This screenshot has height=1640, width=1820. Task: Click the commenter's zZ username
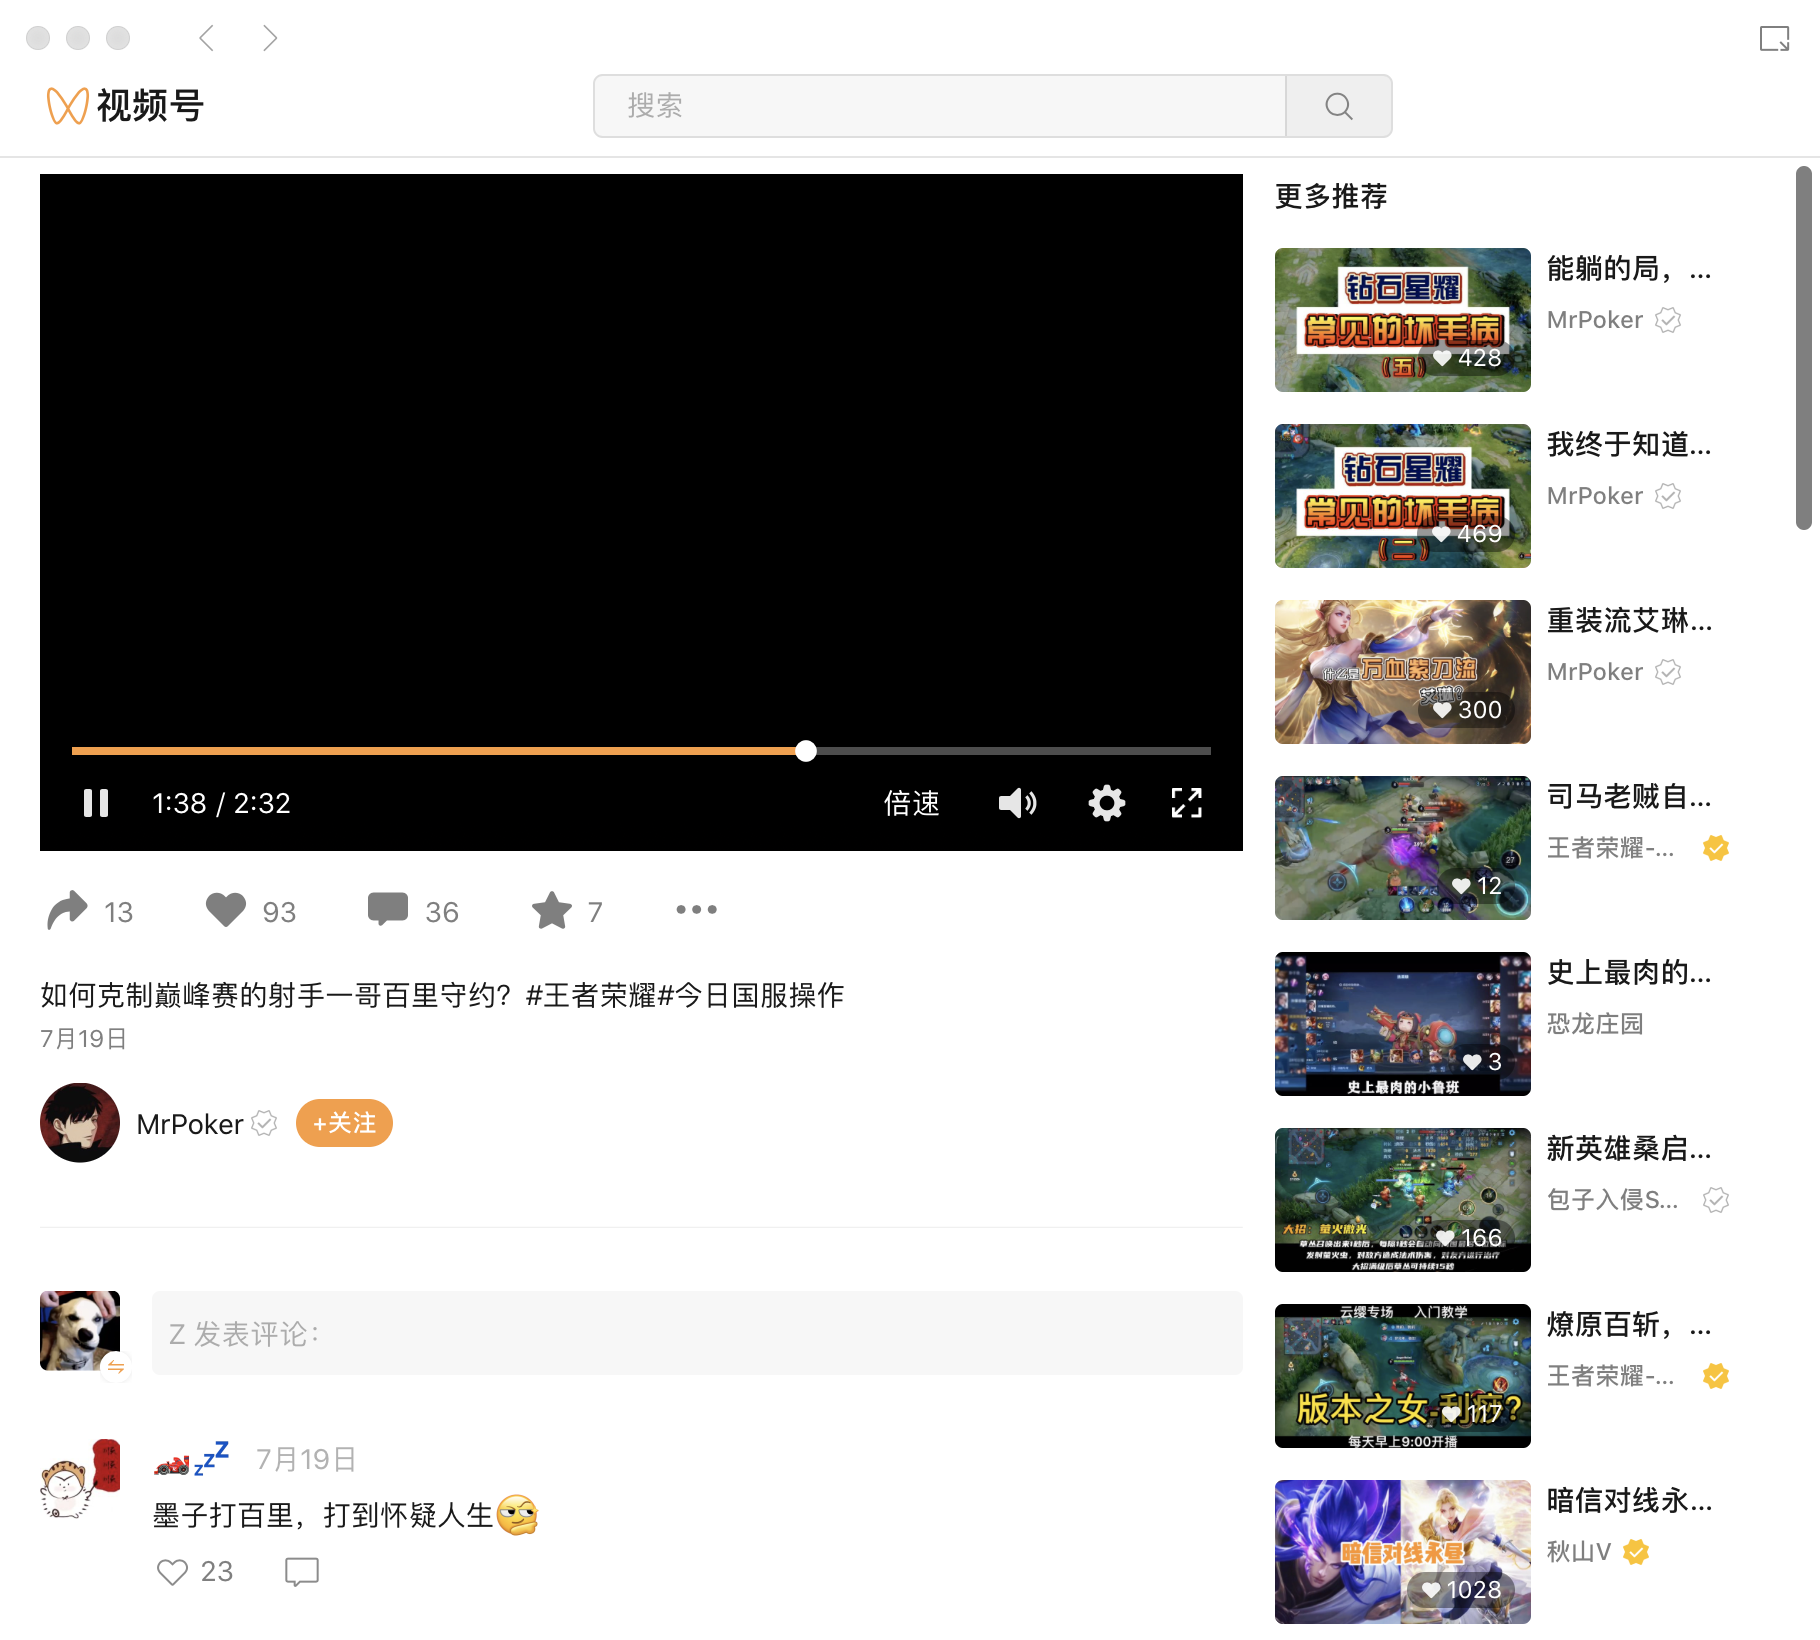[x=192, y=1459]
